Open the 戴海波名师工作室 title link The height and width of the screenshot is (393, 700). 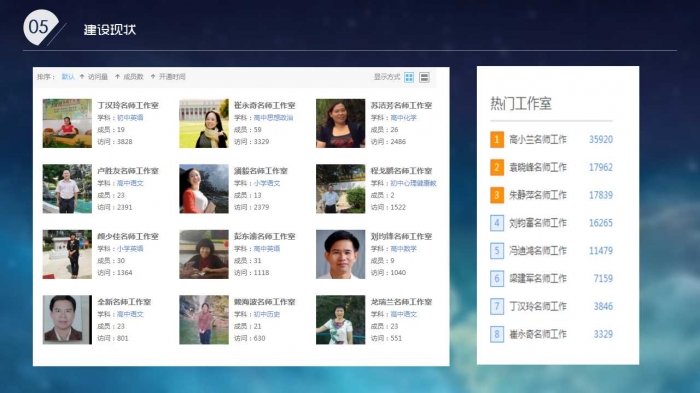pyautogui.click(x=264, y=302)
